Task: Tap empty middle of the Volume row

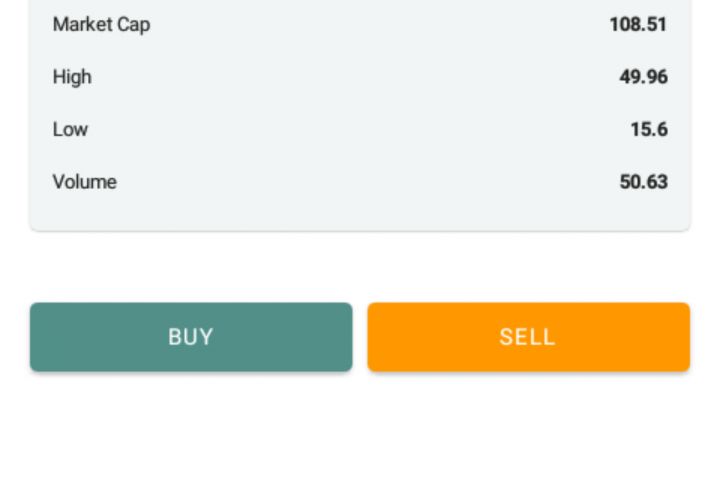Action: point(360,182)
